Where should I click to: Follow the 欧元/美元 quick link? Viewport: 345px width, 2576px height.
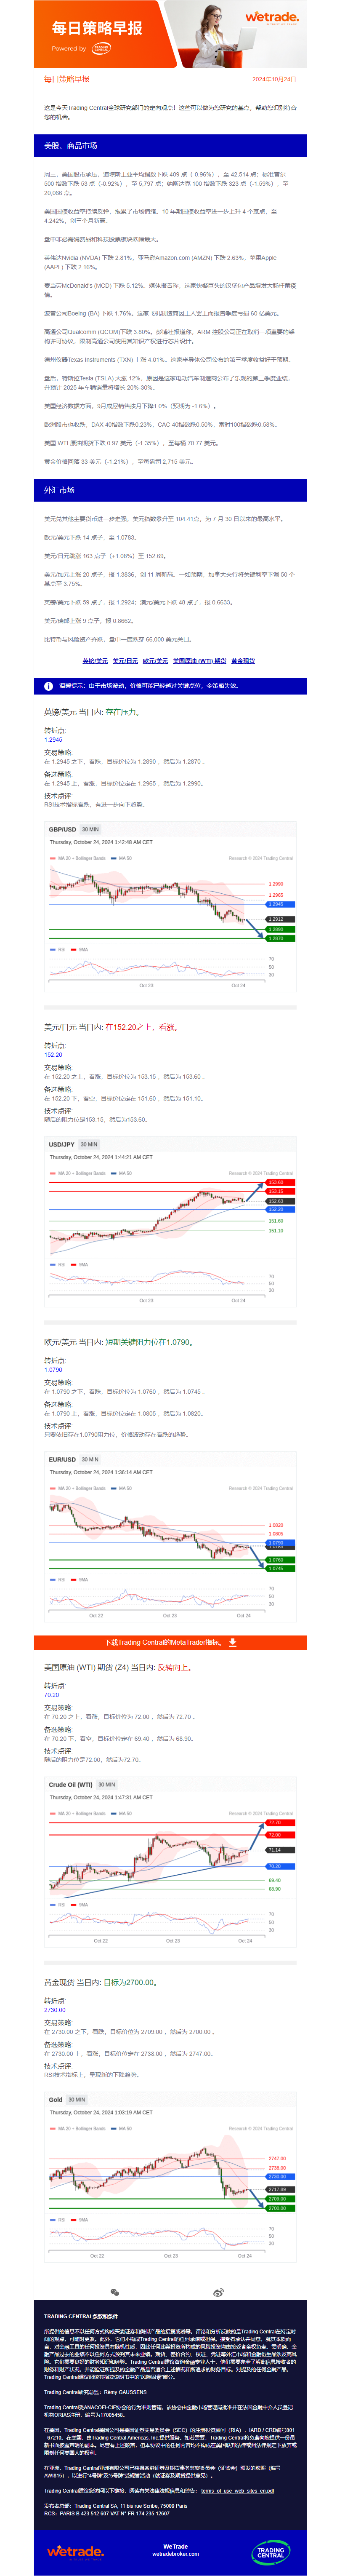coord(155,661)
